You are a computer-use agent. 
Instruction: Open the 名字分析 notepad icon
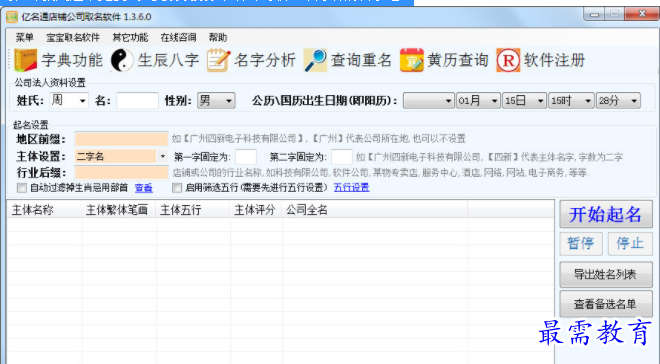[x=218, y=60]
